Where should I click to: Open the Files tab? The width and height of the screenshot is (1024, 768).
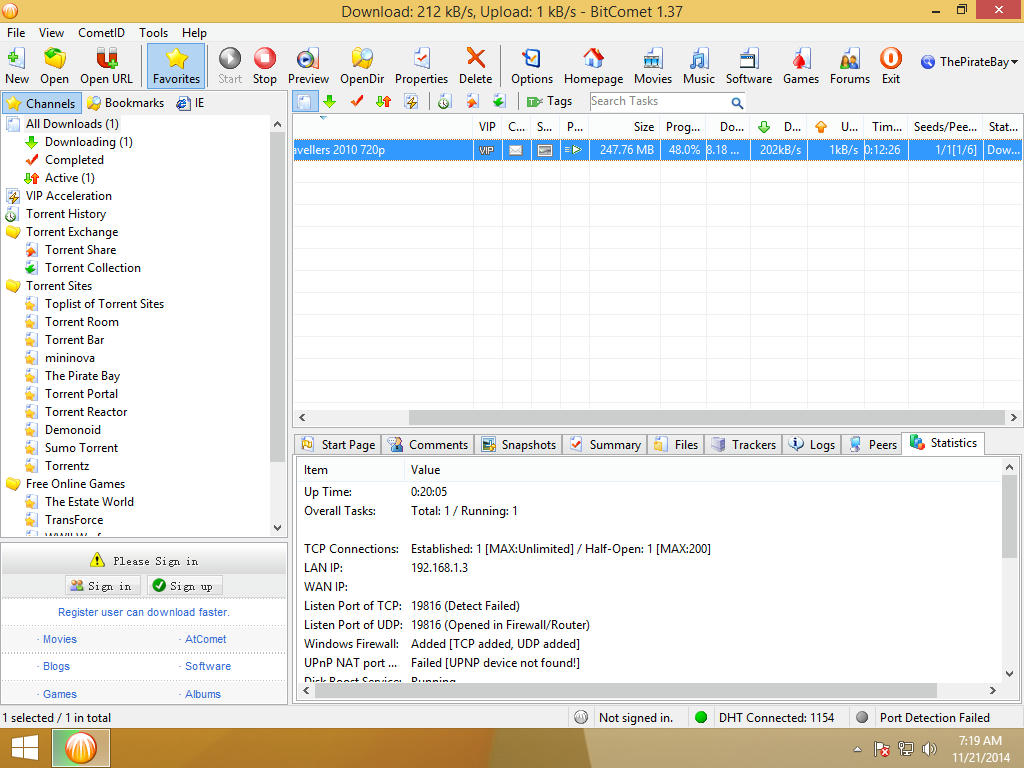click(676, 445)
